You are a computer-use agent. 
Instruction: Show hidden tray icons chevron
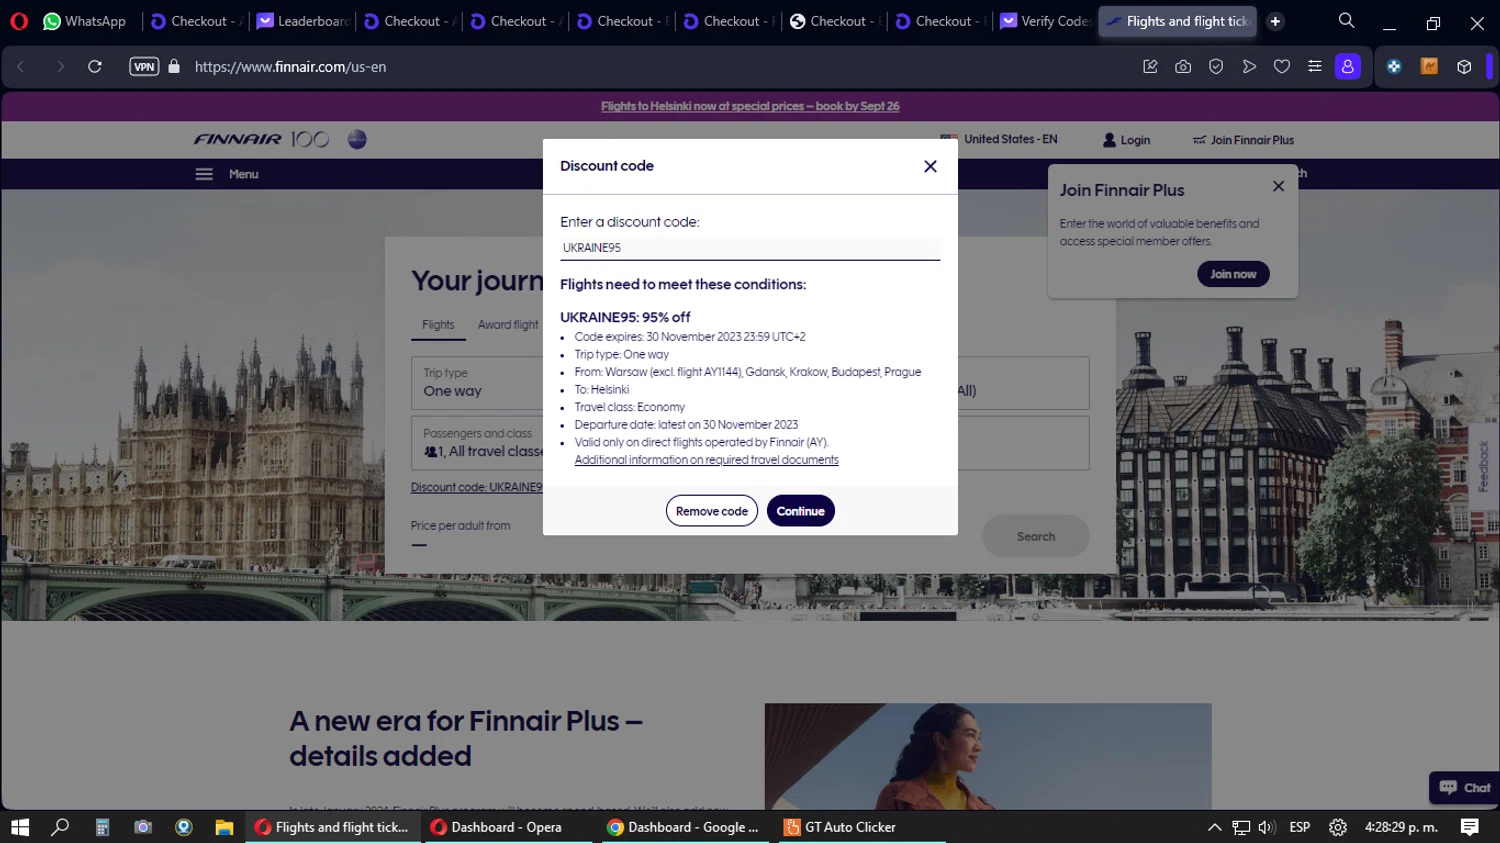1214,827
